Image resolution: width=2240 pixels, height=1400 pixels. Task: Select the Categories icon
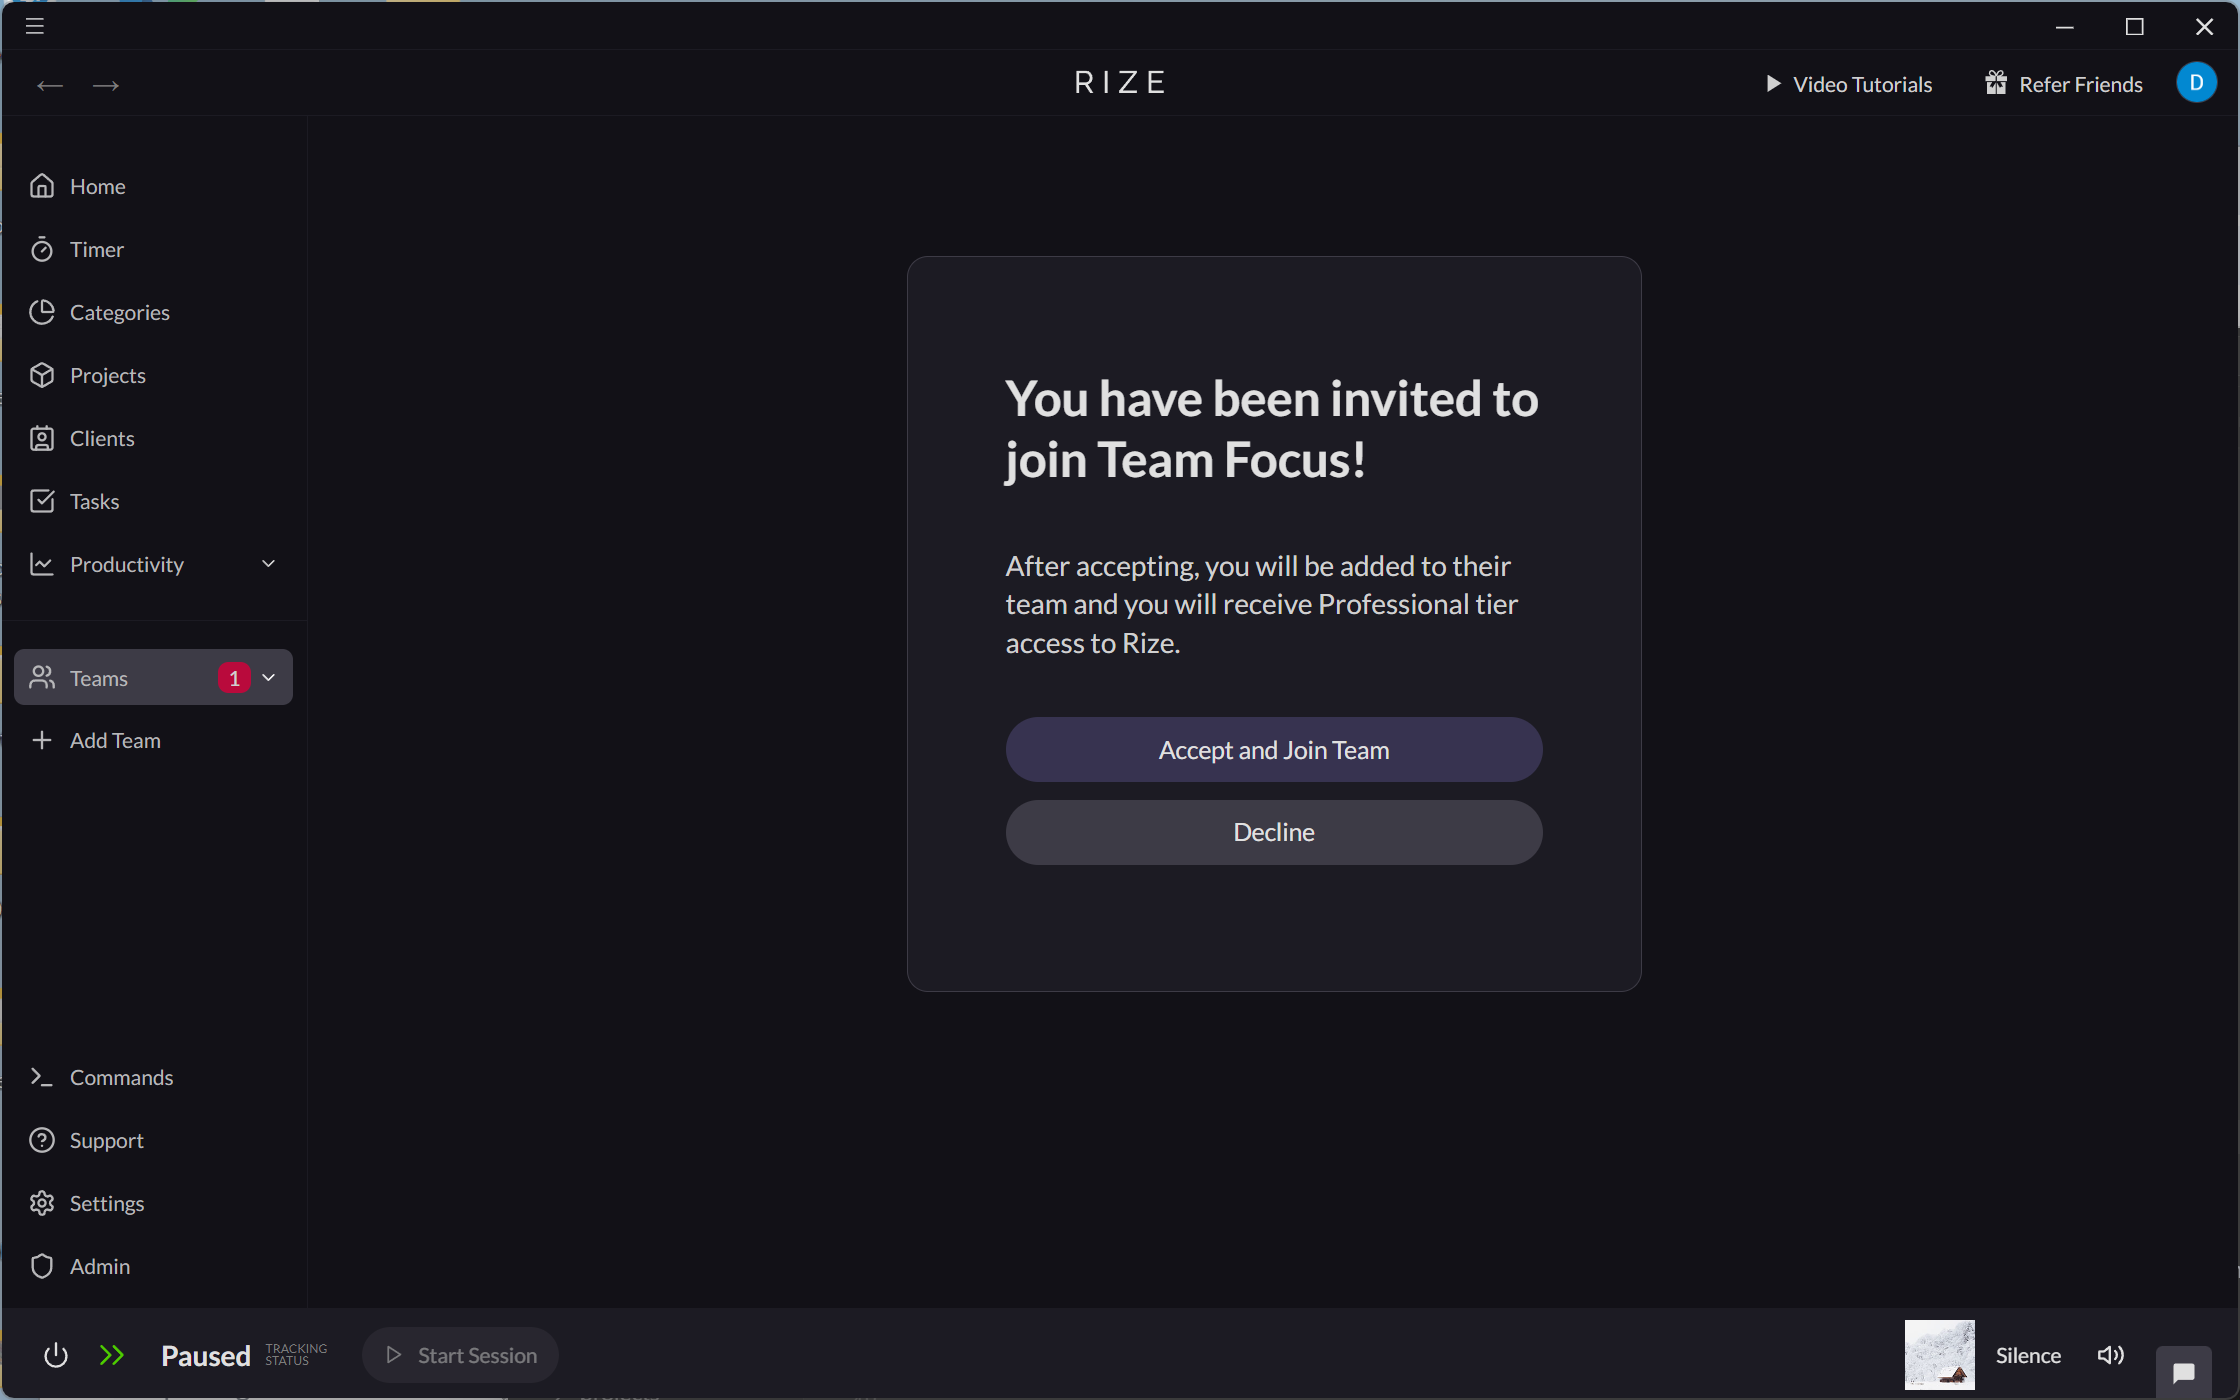click(x=43, y=312)
